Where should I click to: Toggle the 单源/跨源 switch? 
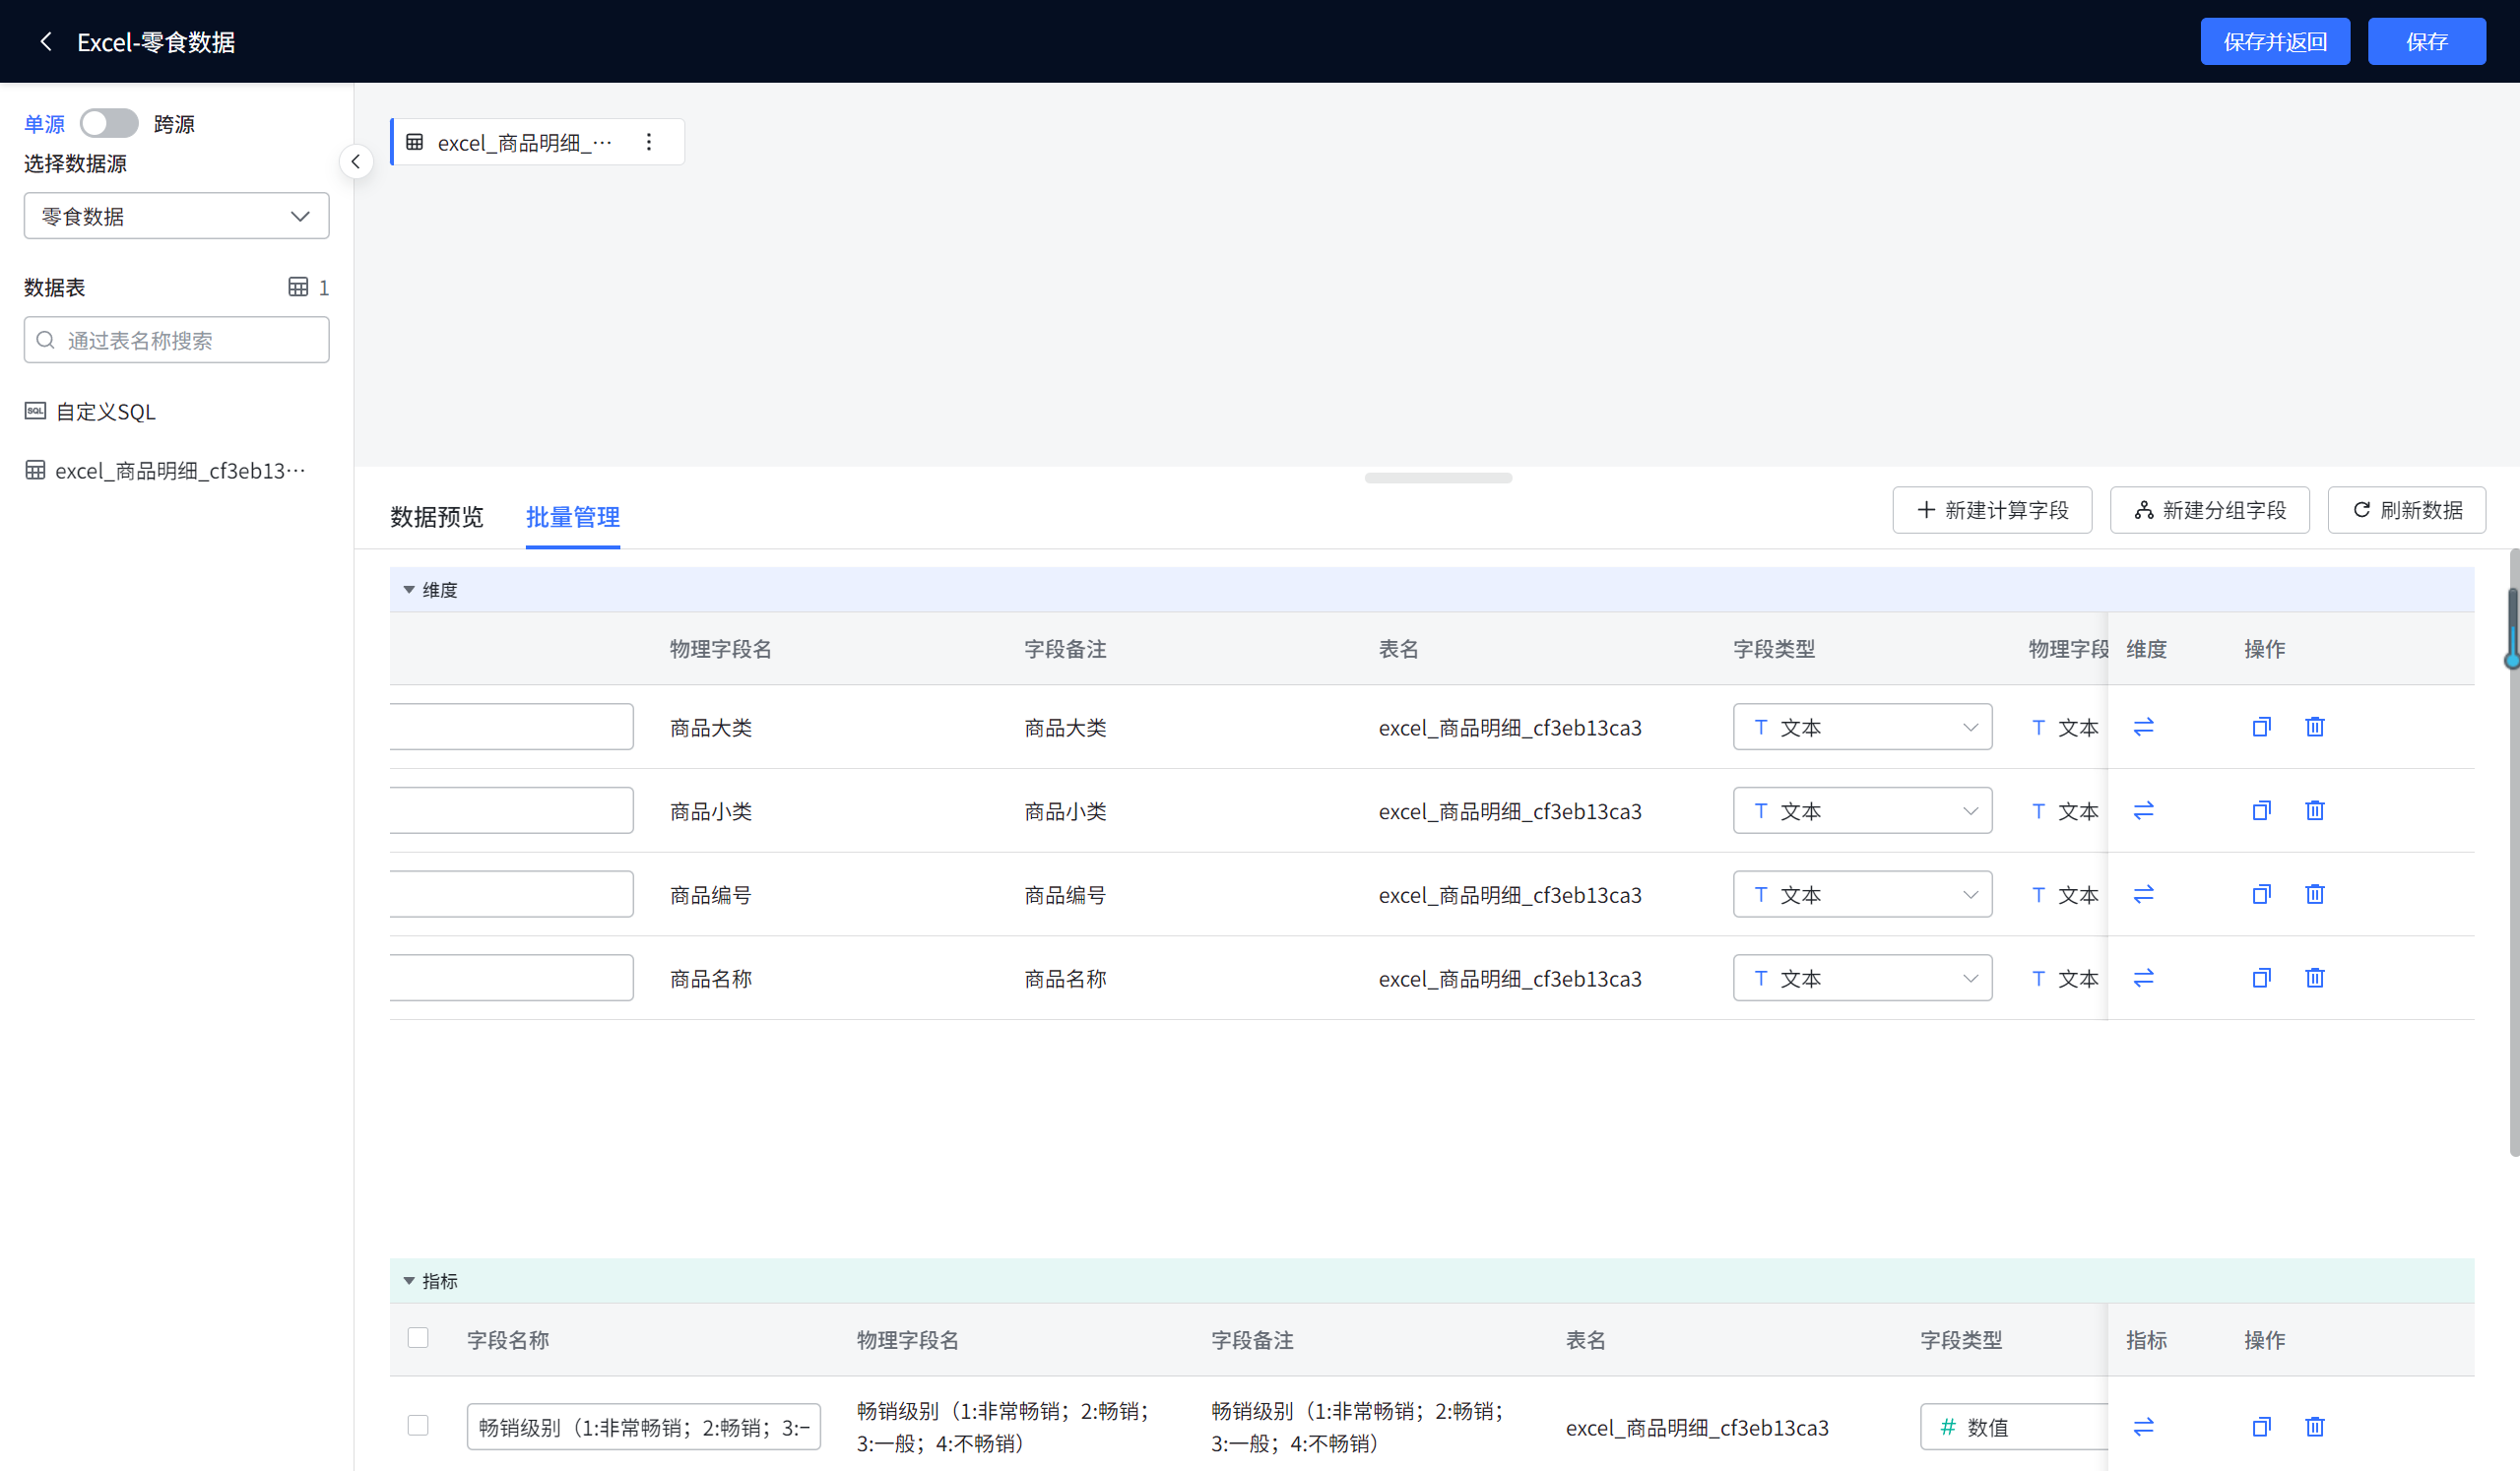(x=109, y=123)
